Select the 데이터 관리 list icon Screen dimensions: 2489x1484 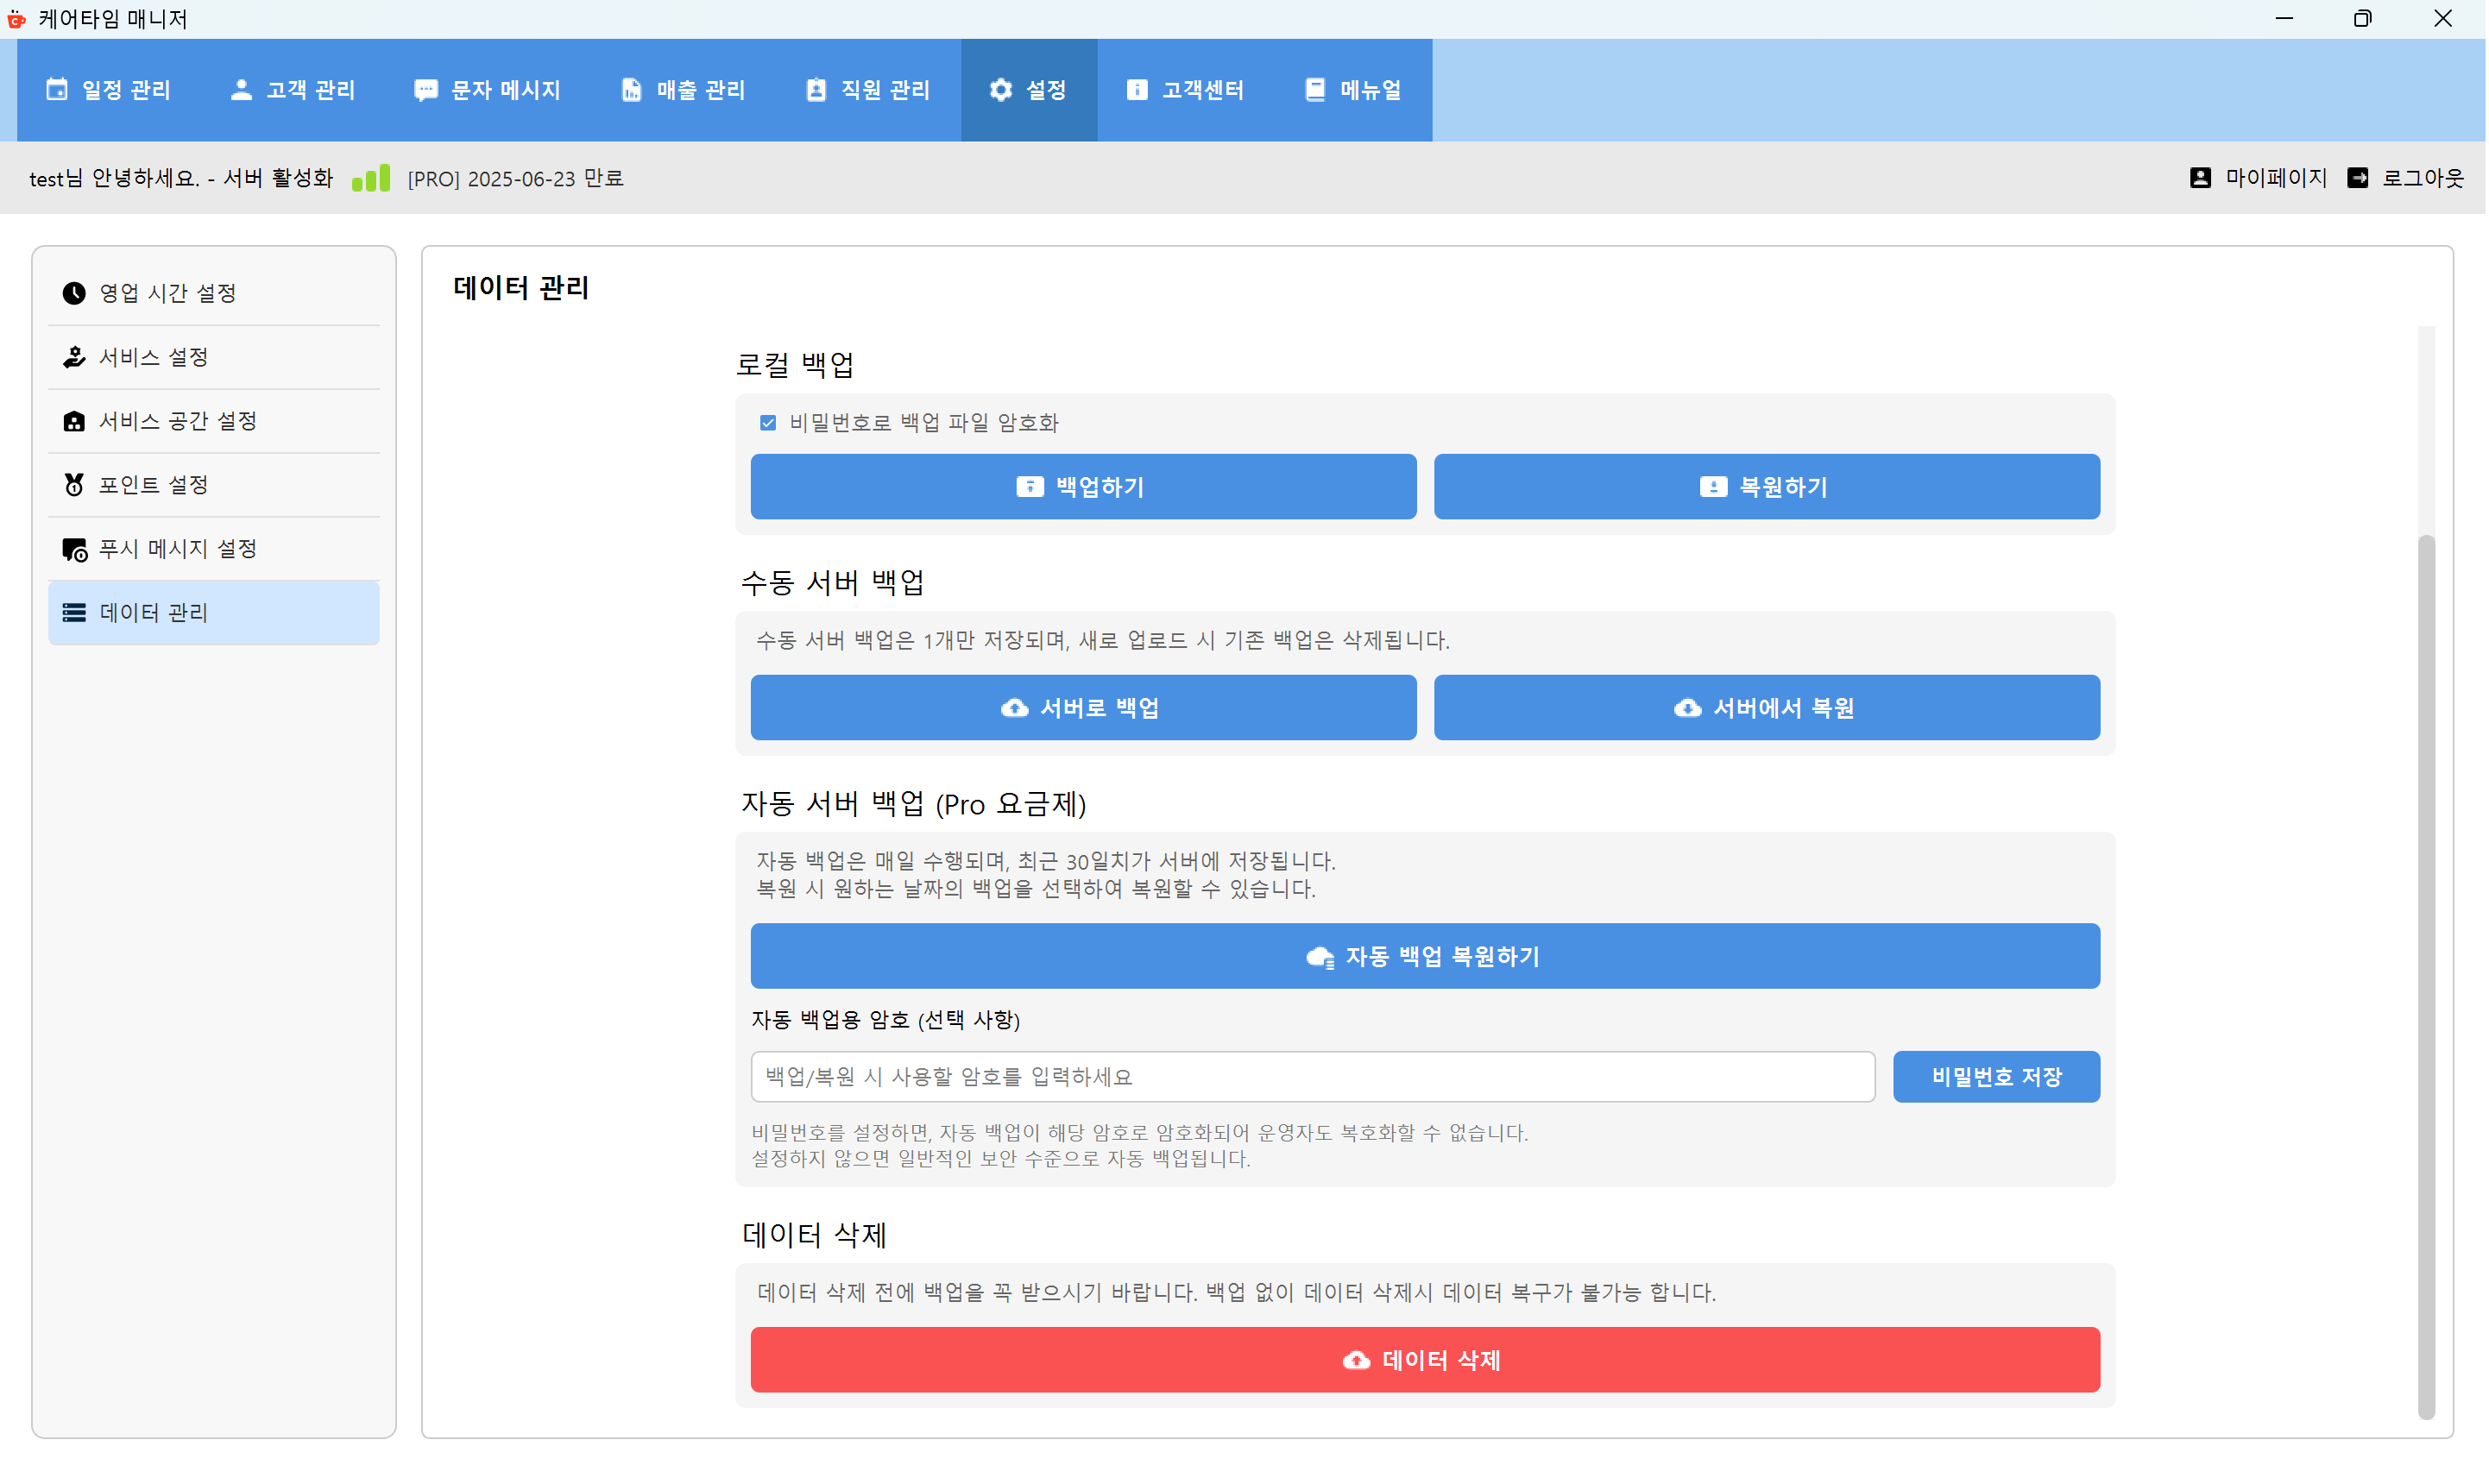click(x=74, y=612)
